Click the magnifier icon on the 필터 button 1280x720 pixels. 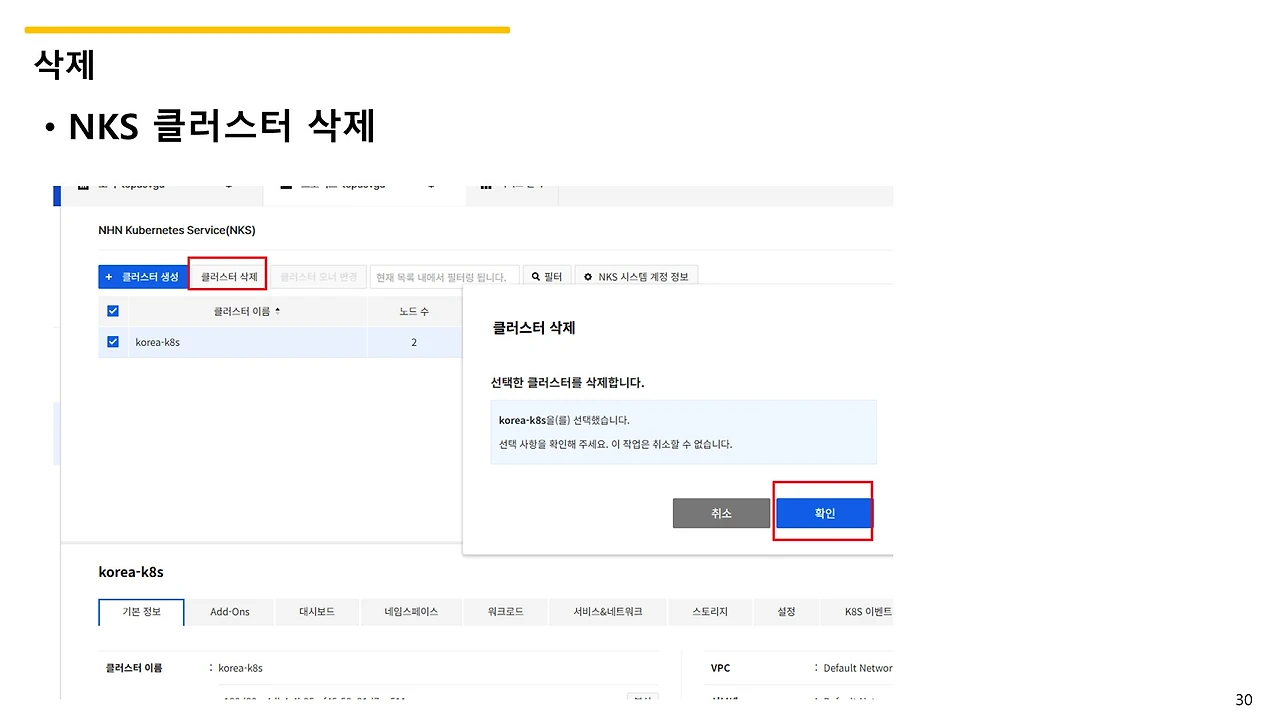pos(534,276)
